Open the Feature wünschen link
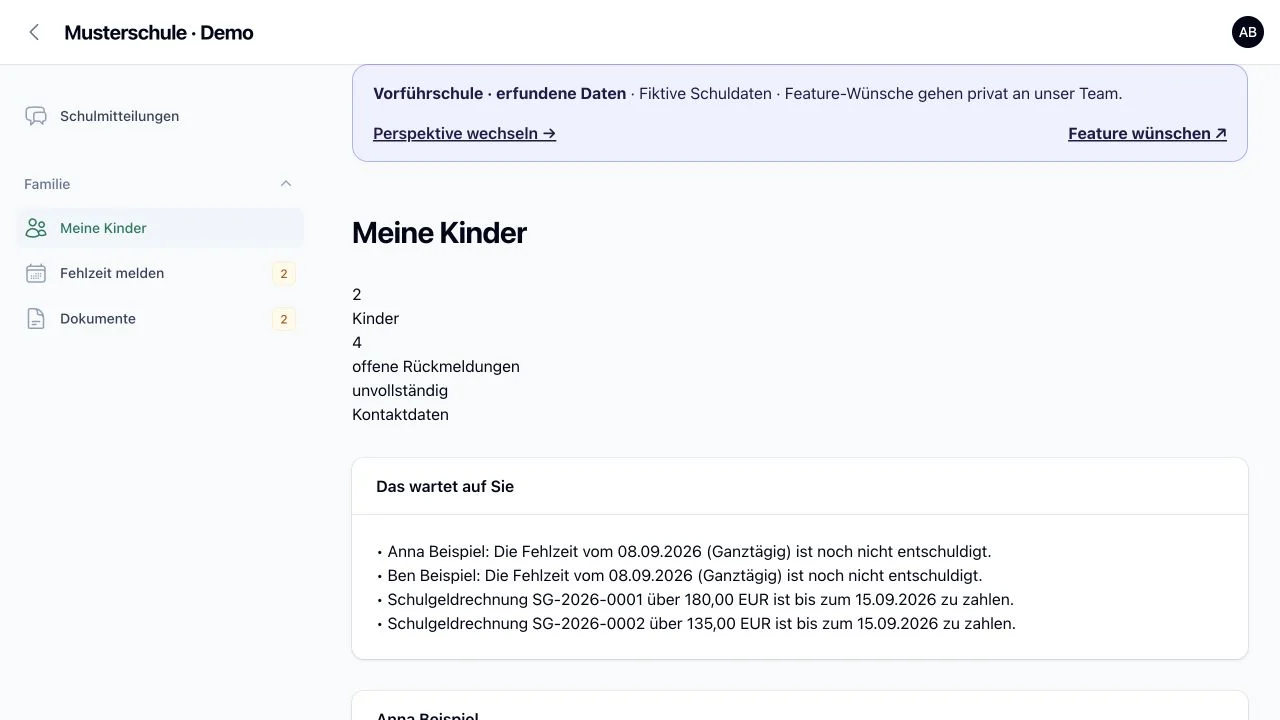The image size is (1280, 720). click(x=1147, y=133)
